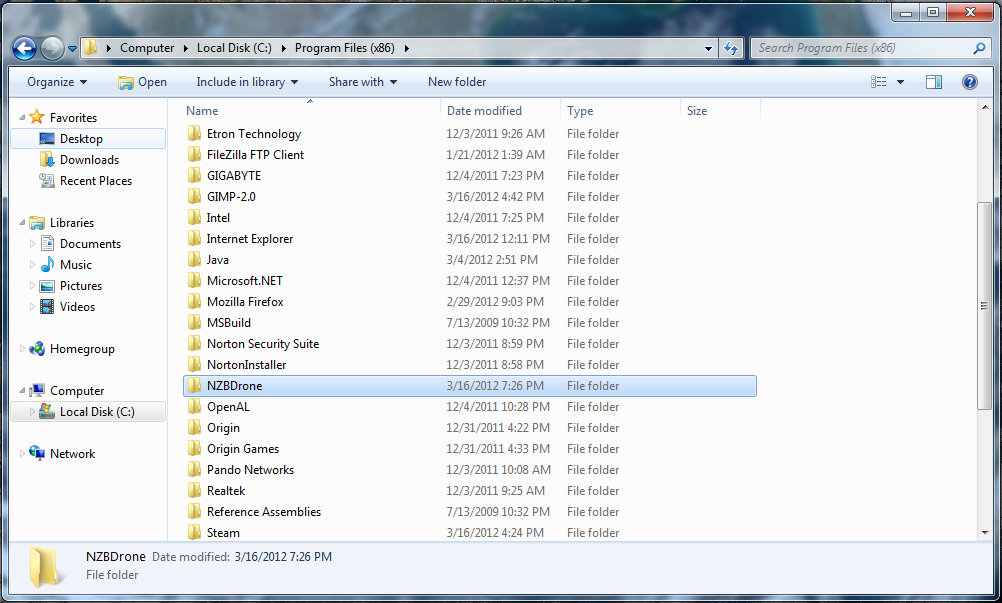Select Favorites star in navigation pane
Image resolution: width=1002 pixels, height=603 pixels.
37,117
